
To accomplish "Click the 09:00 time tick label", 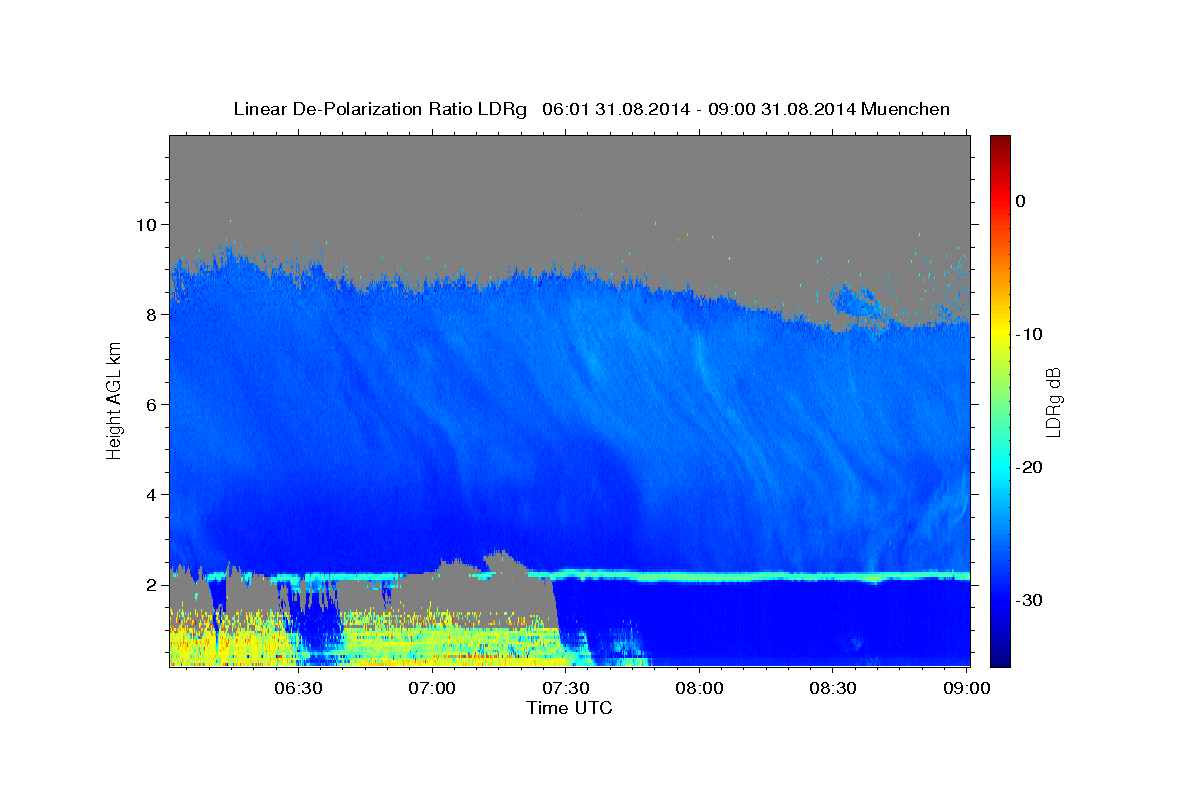I will [966, 688].
